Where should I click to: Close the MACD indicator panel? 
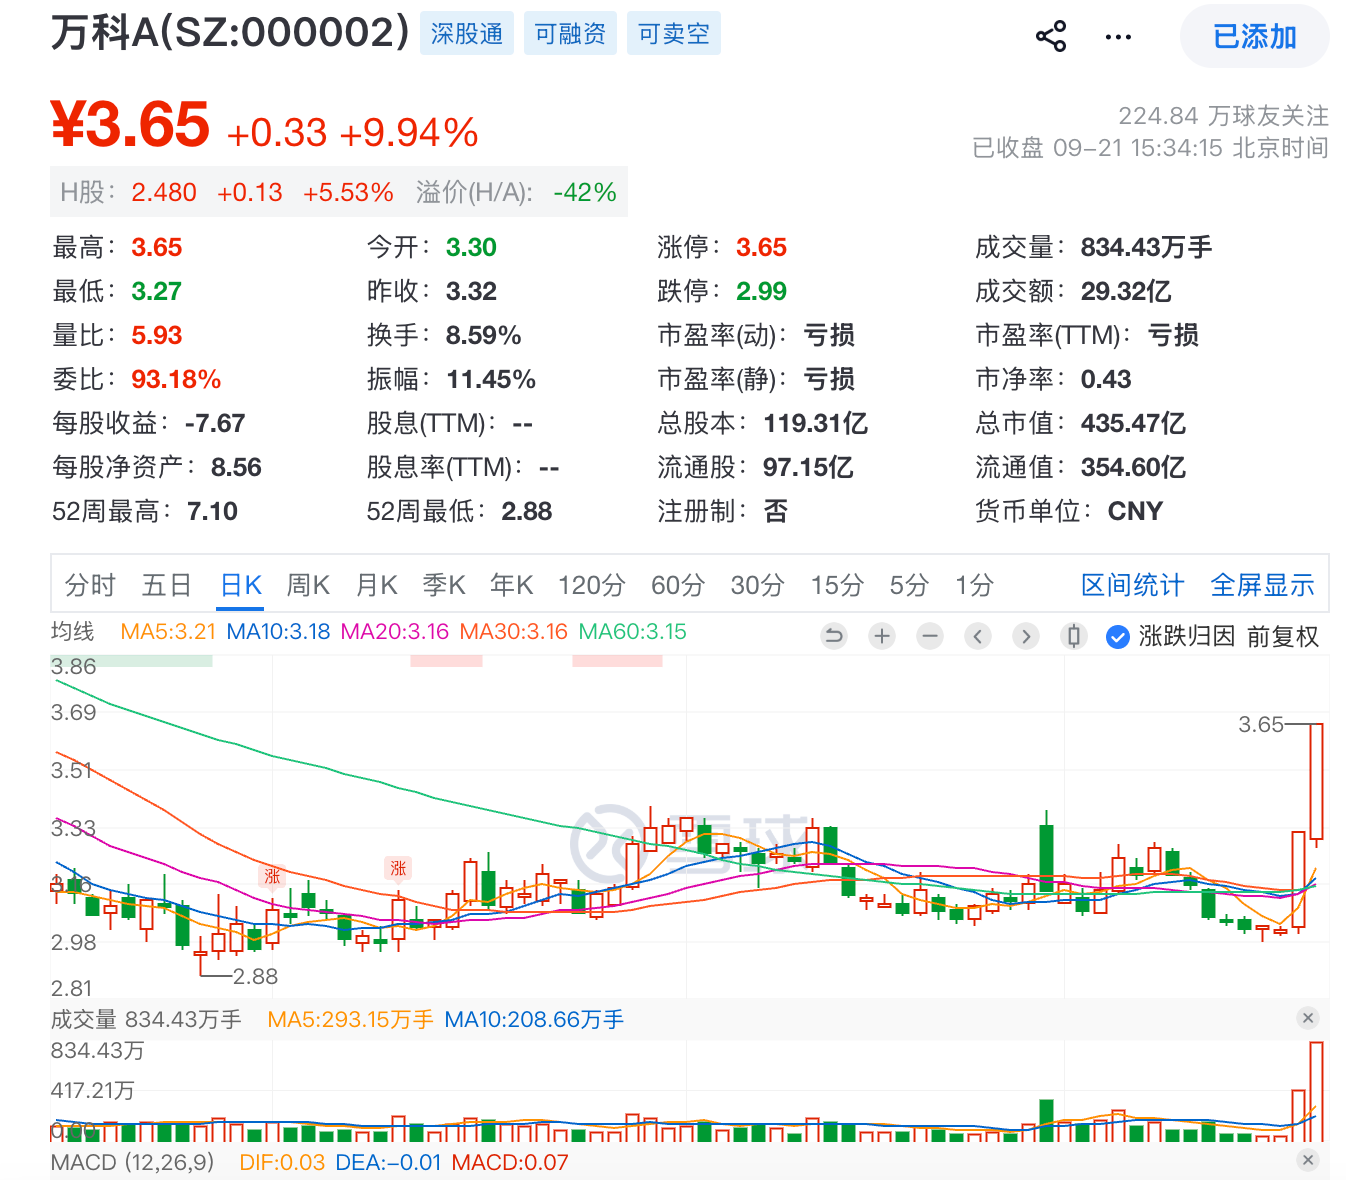(1307, 1160)
